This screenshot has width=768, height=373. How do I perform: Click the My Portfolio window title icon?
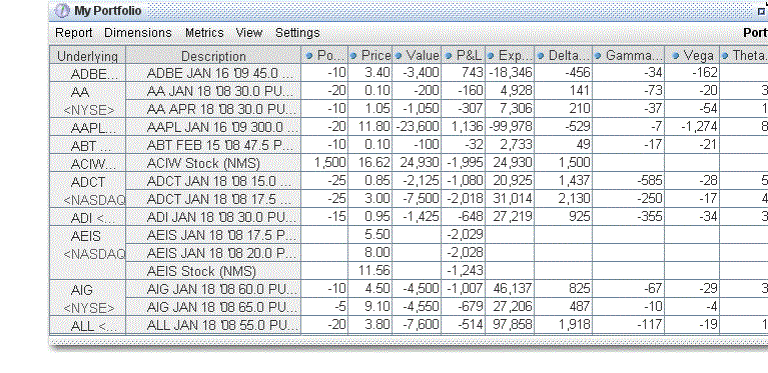62,11
